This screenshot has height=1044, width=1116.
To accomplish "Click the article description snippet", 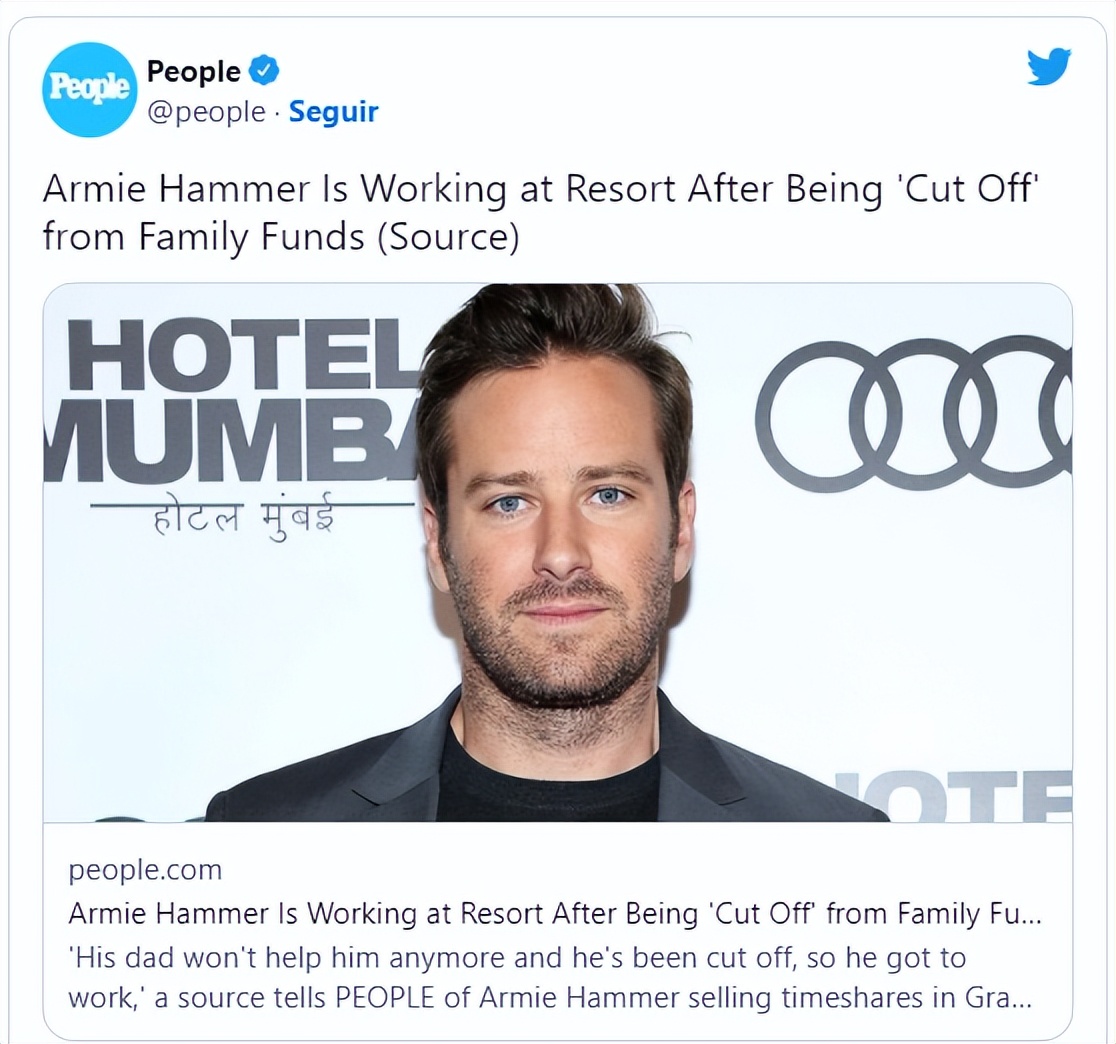I will pos(549,978).
